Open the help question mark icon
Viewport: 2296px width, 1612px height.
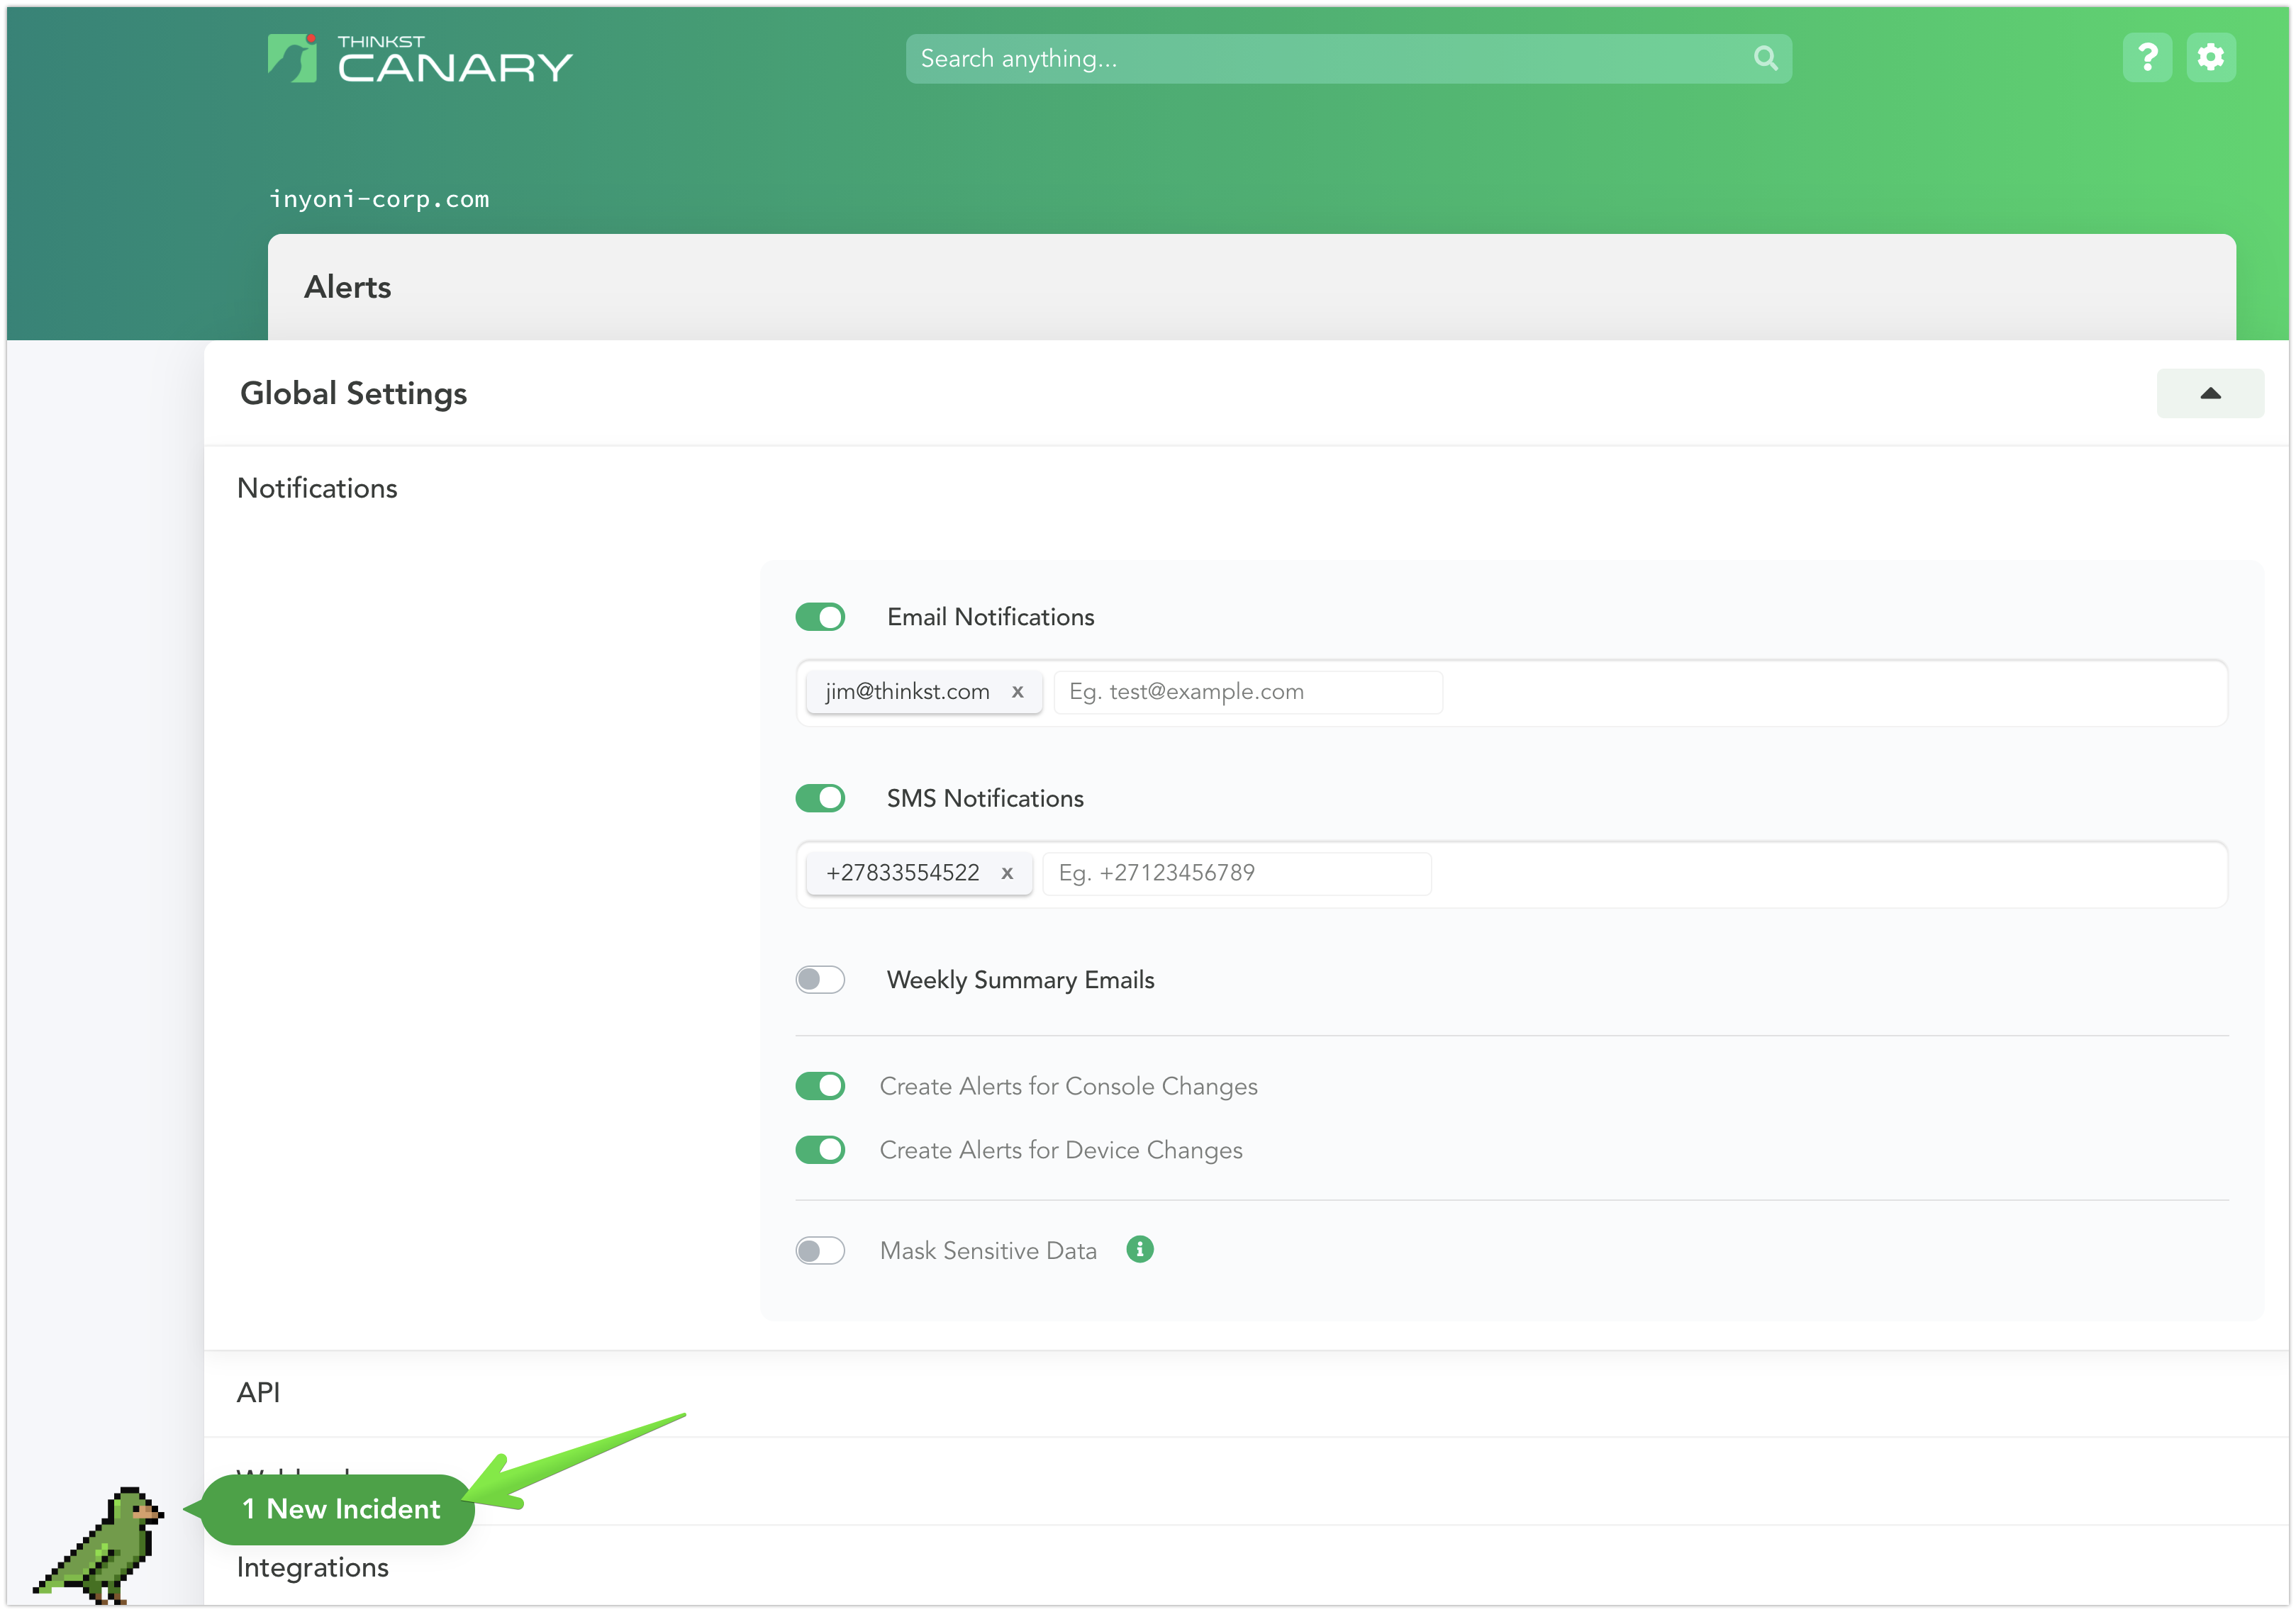[x=2147, y=58]
